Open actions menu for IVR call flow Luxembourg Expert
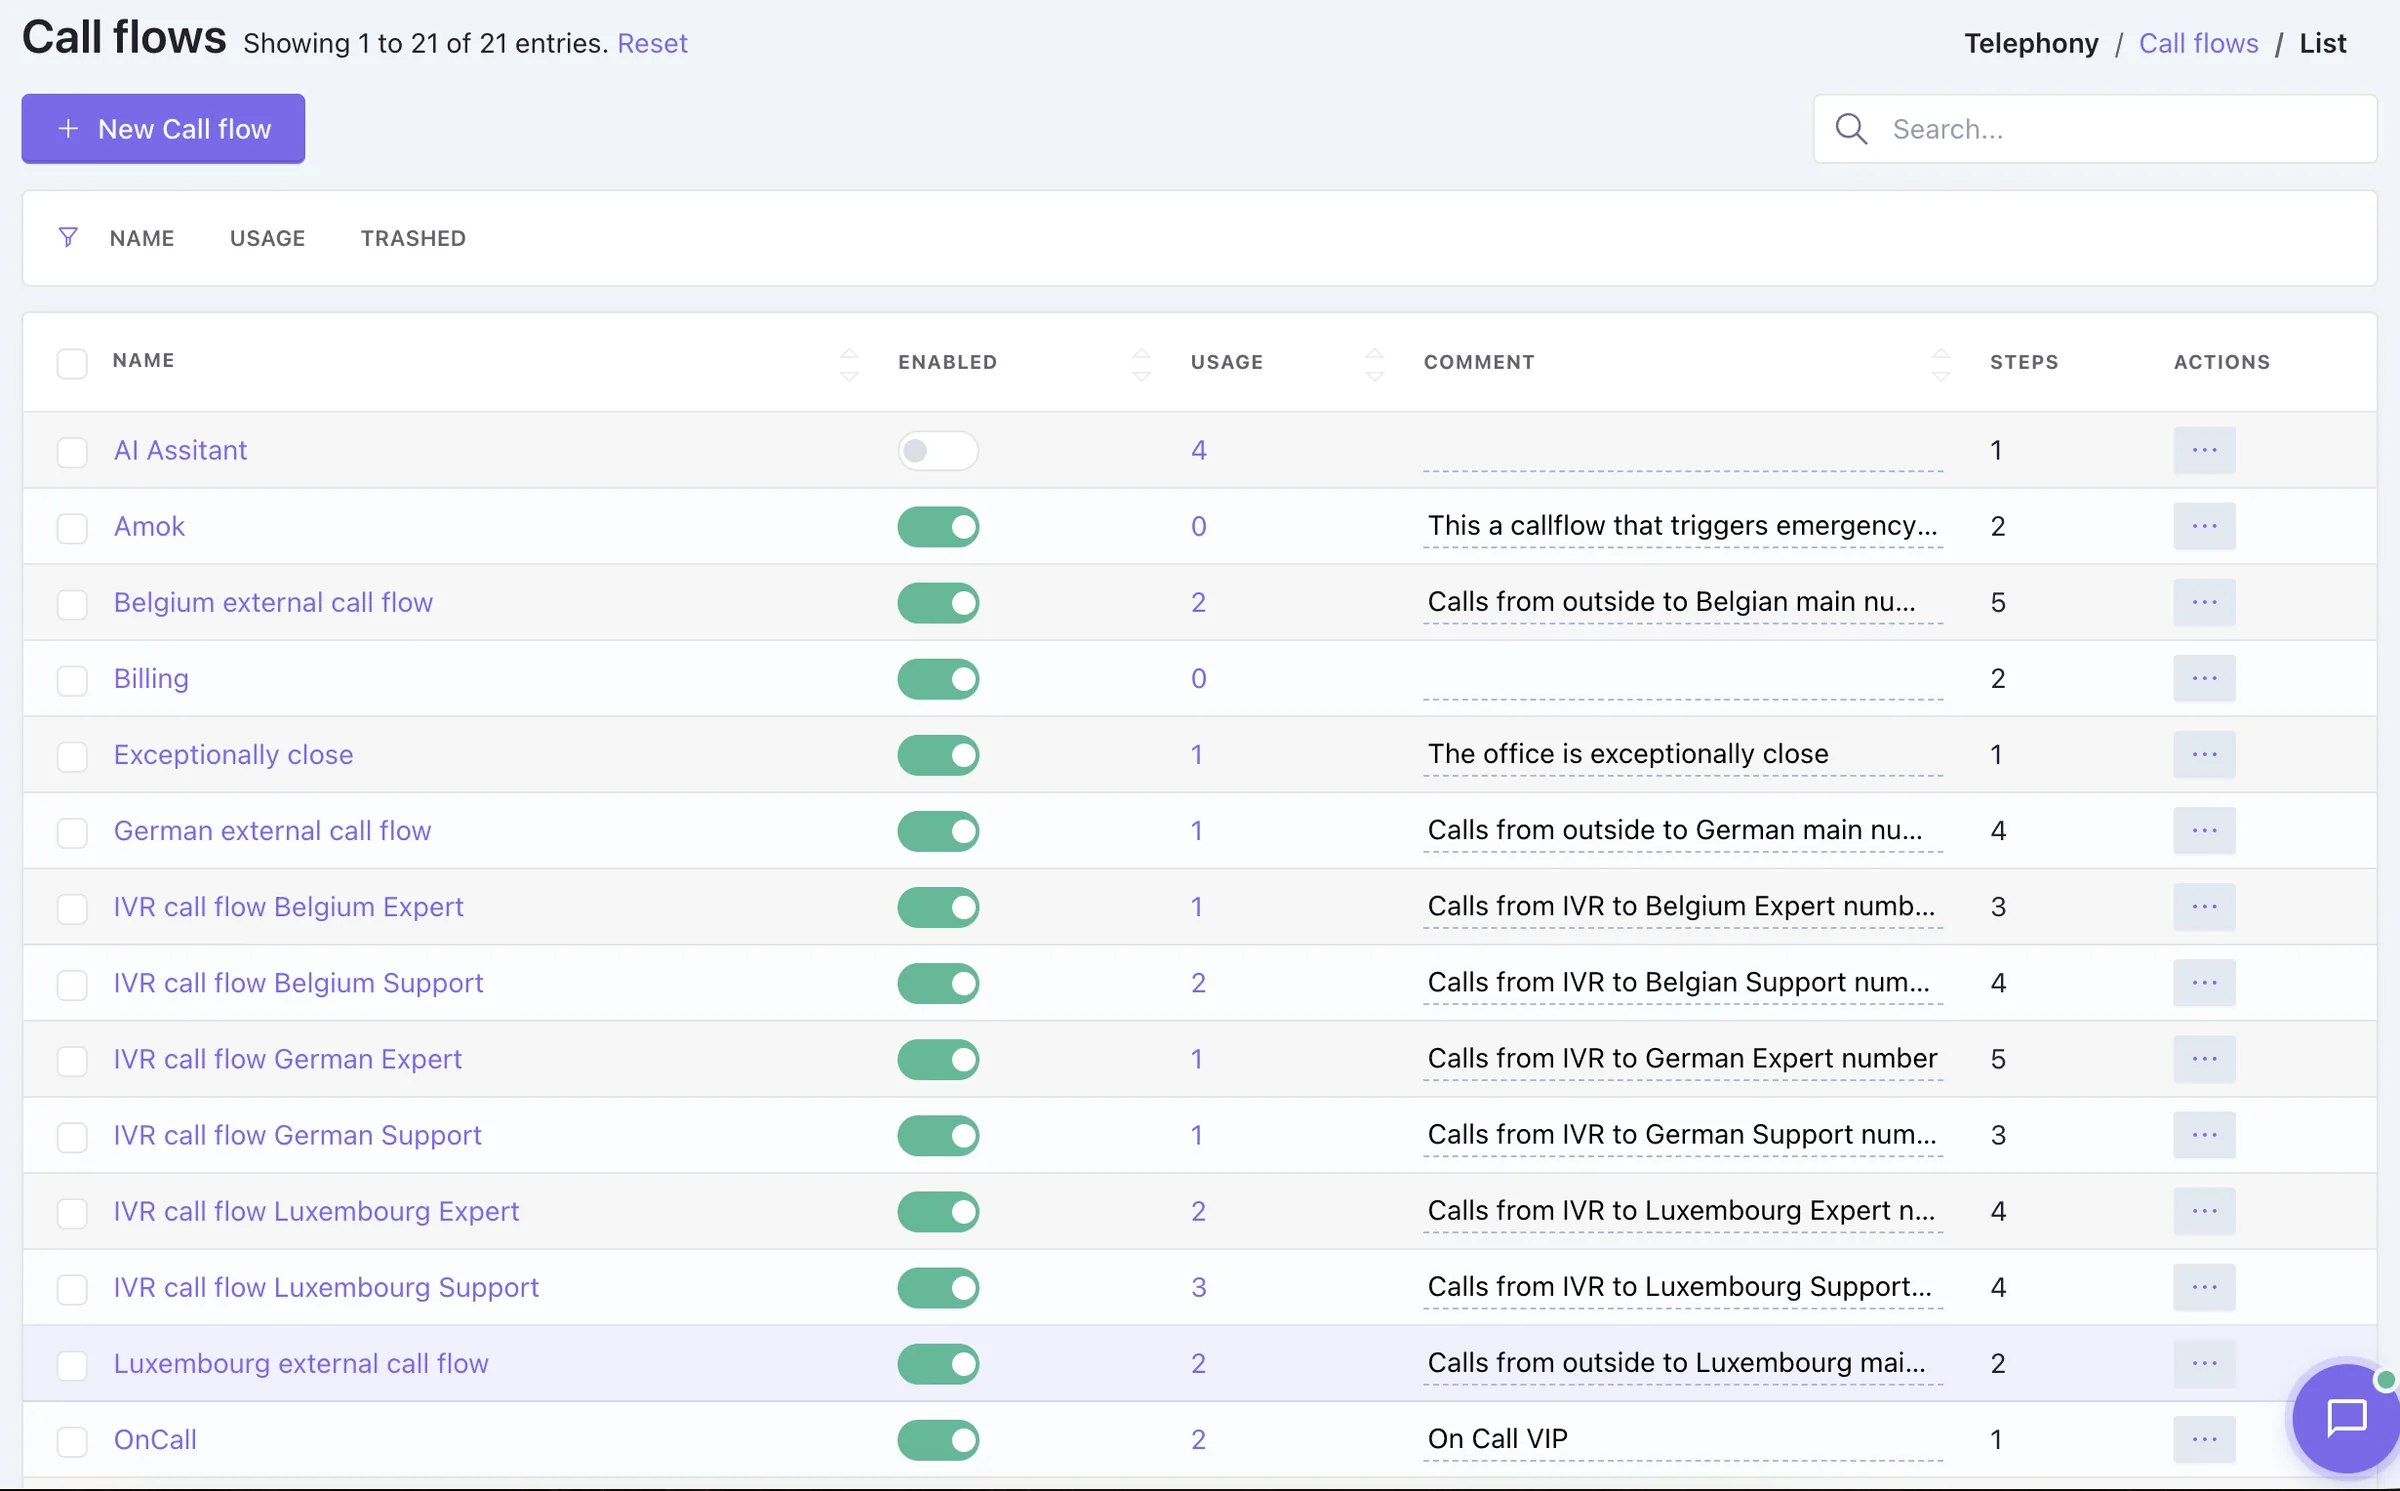Image resolution: width=2400 pixels, height=1491 pixels. pos(2204,1211)
